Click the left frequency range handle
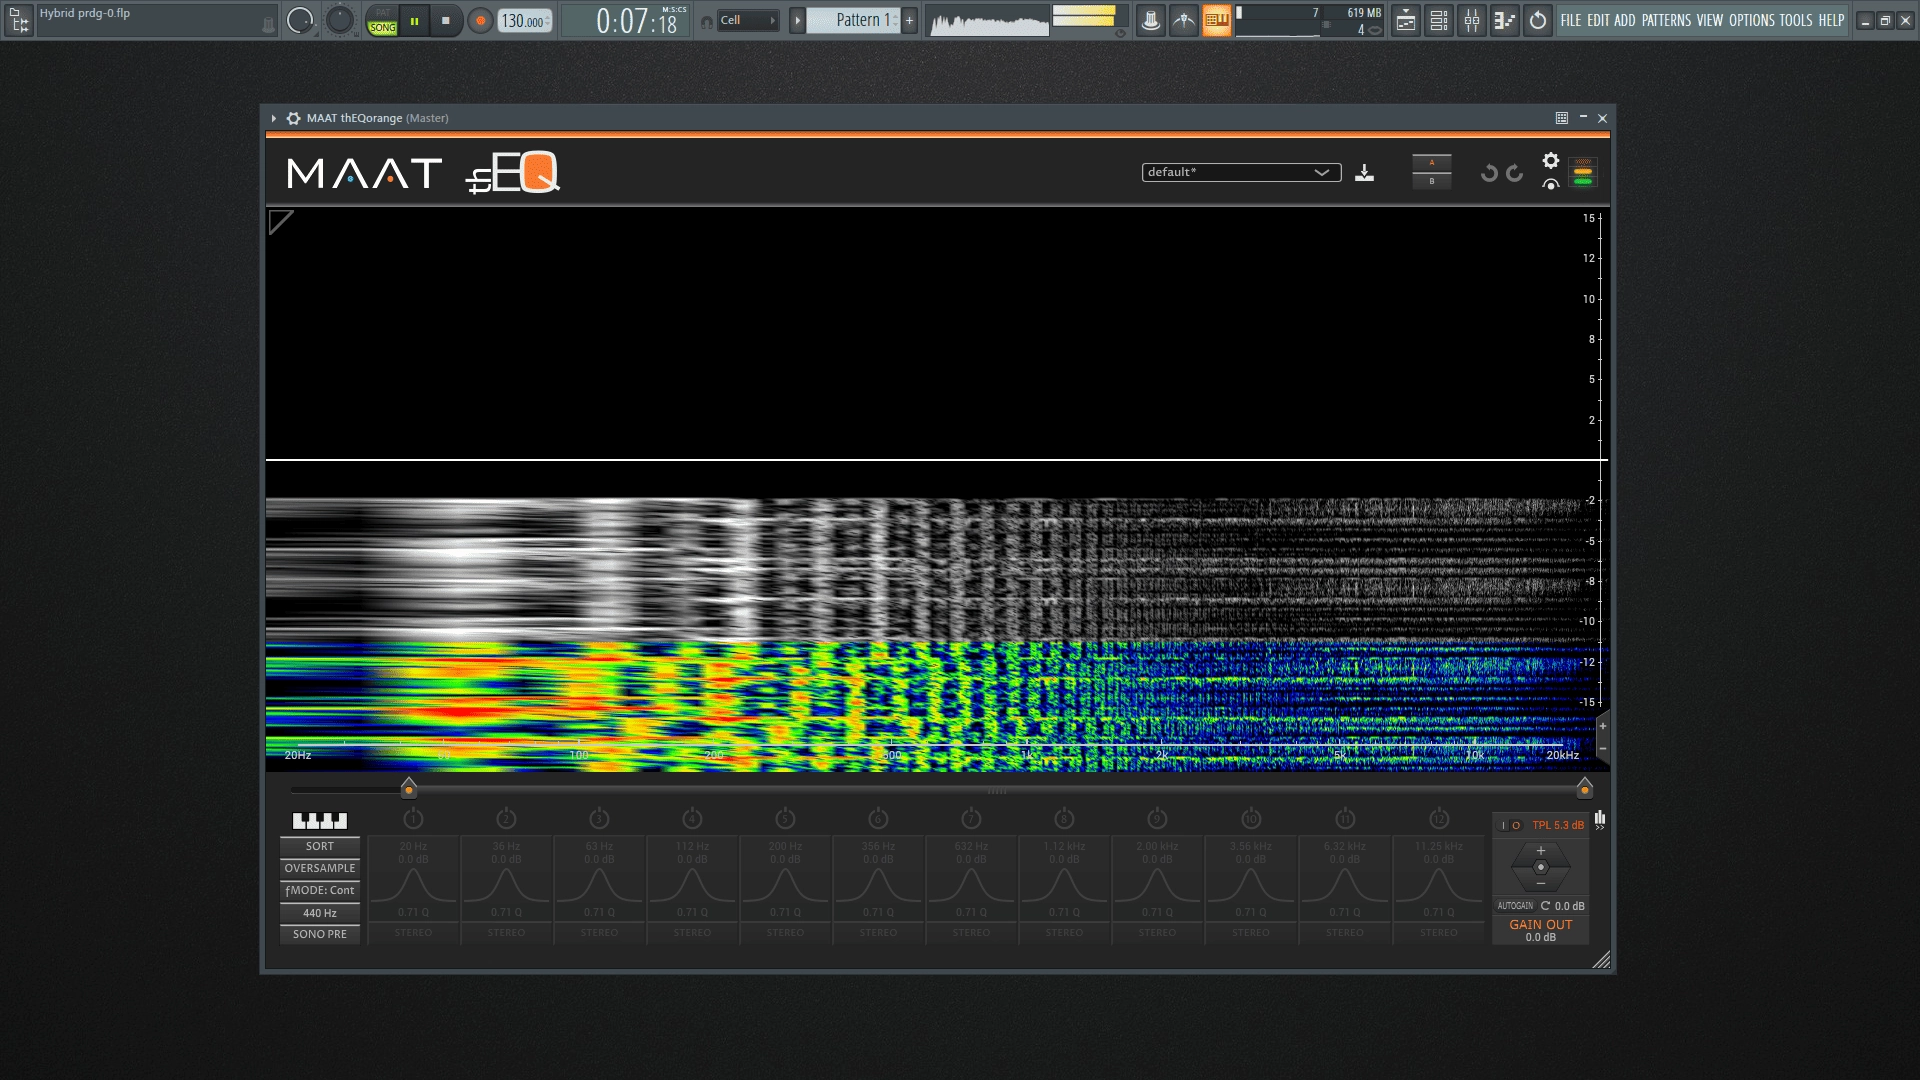1920x1080 pixels. click(x=408, y=789)
